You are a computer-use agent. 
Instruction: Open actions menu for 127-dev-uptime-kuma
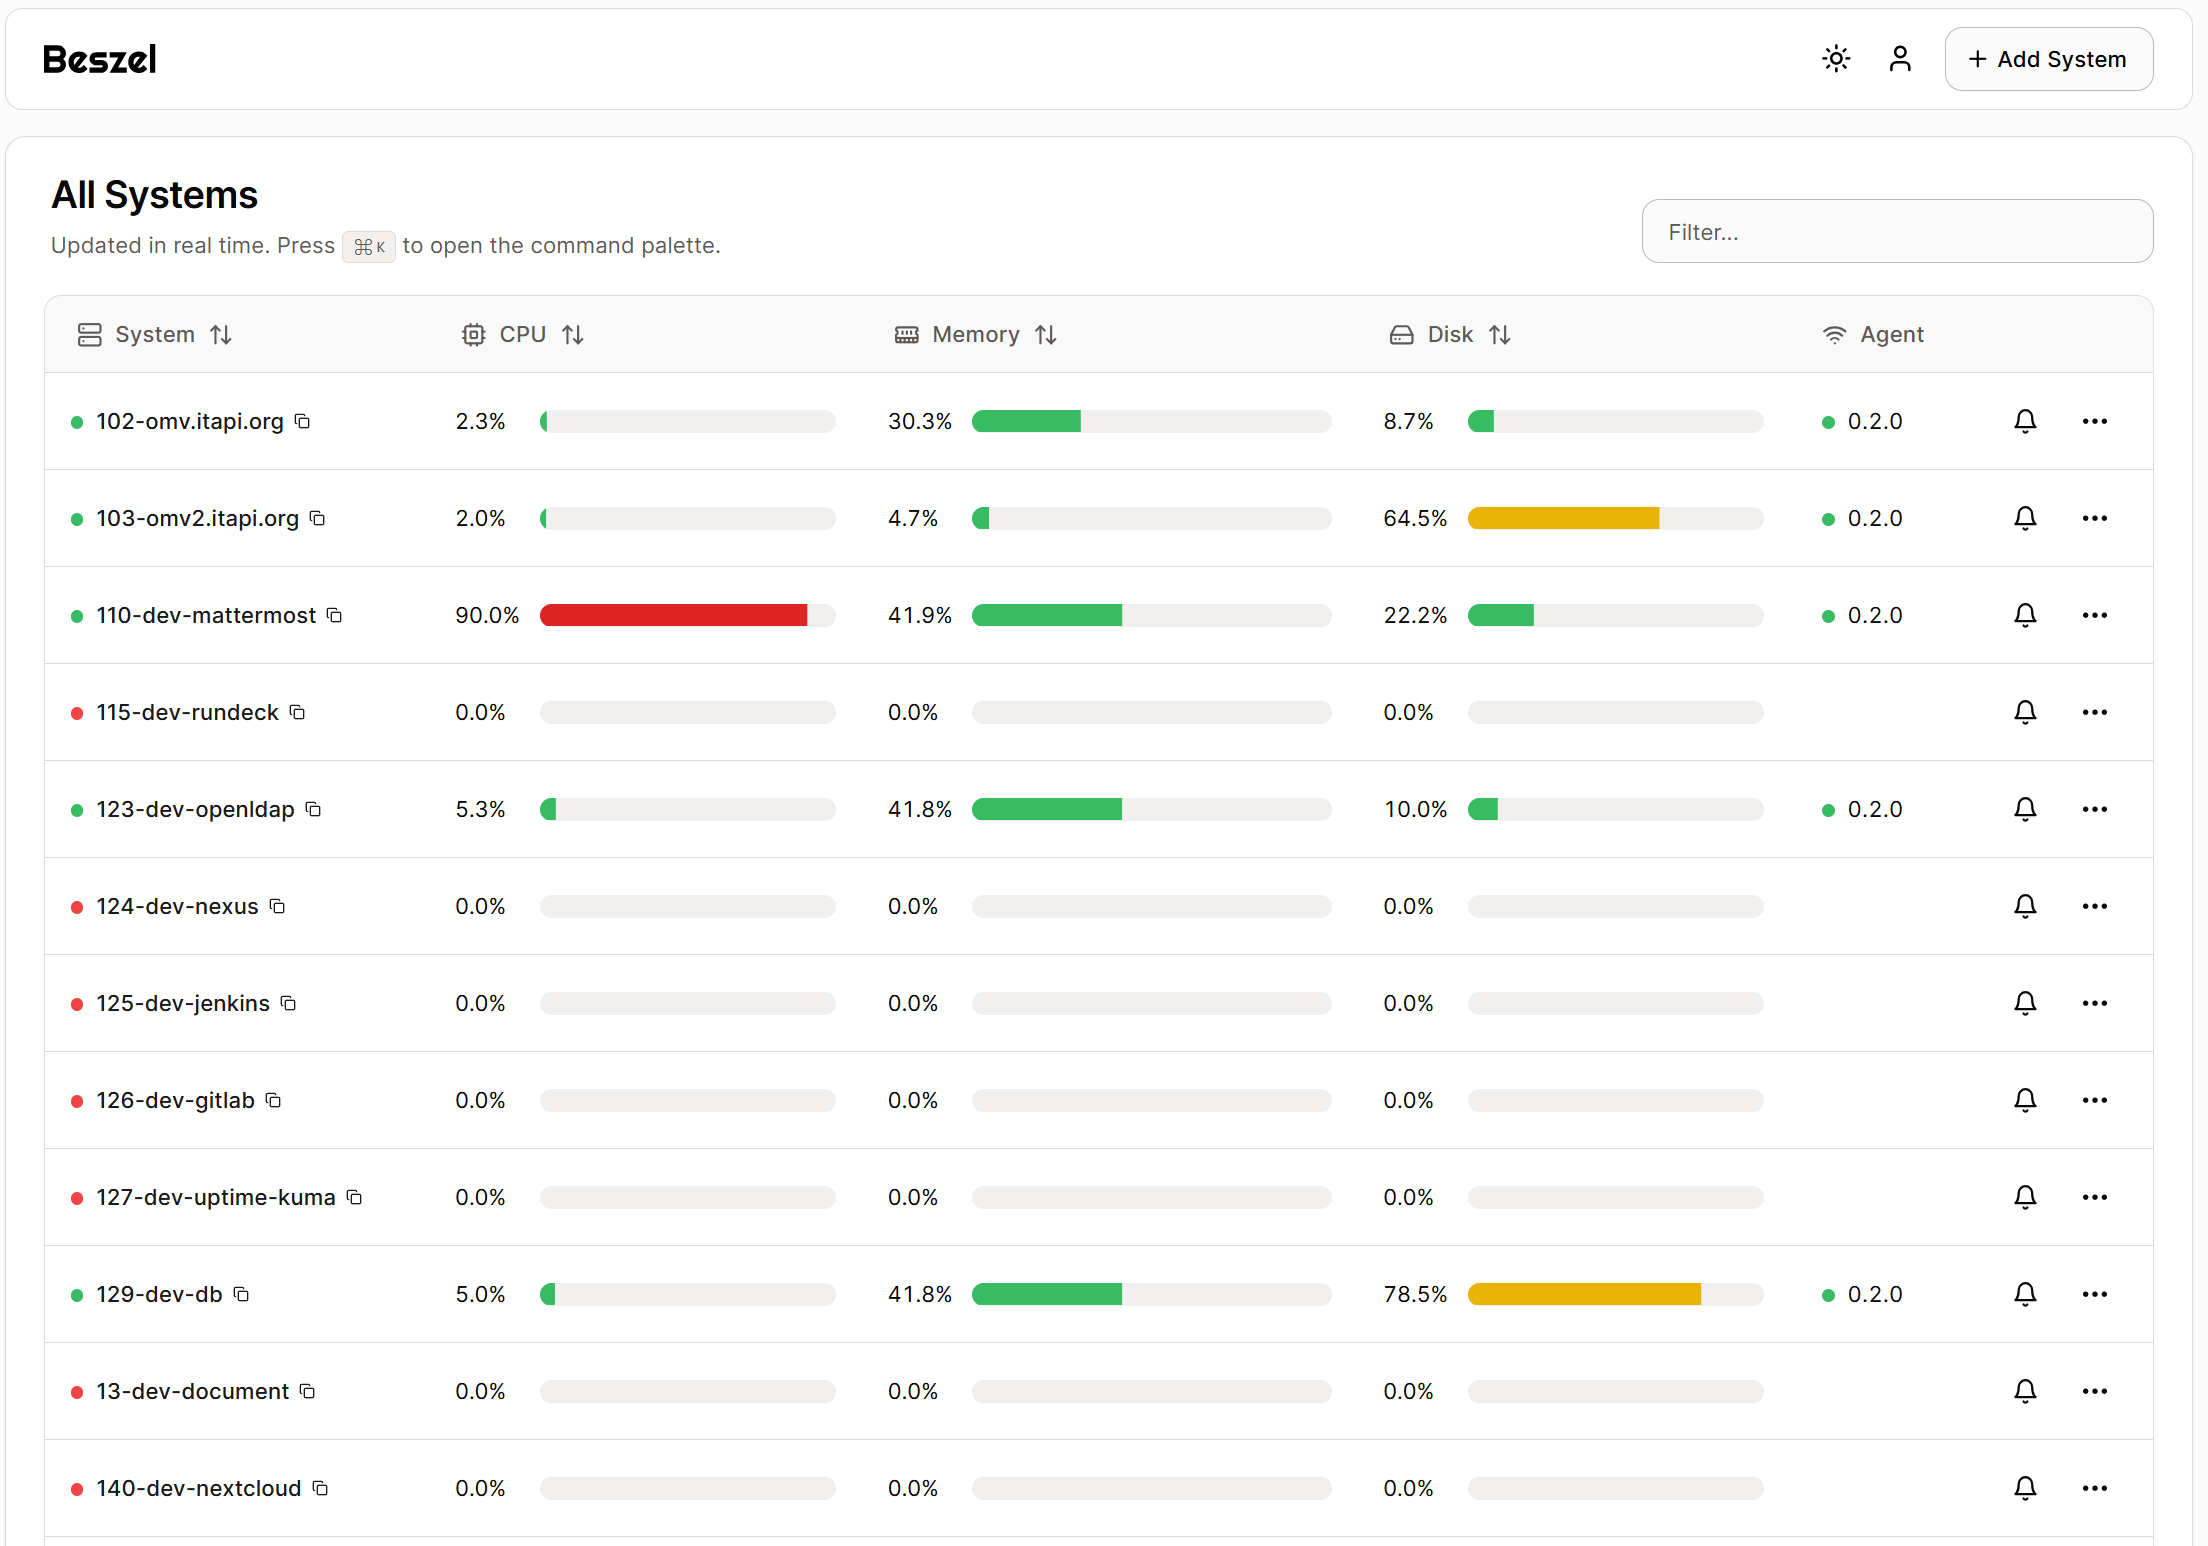coord(2095,1197)
